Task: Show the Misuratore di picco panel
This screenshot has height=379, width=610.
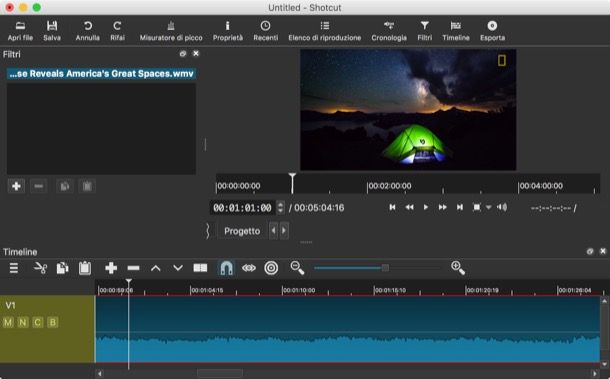Action: coord(171,31)
